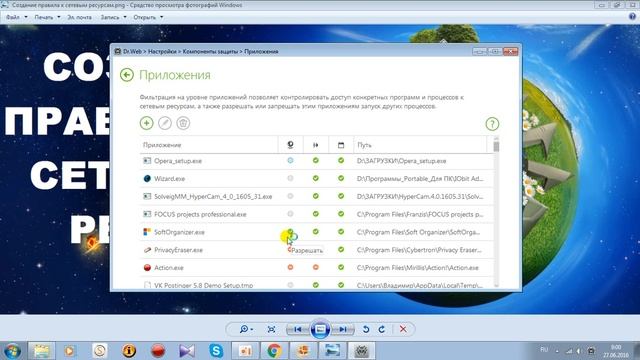This screenshot has height=360, width=640.
Task: Click the volume icon in system tray
Action: (579, 351)
